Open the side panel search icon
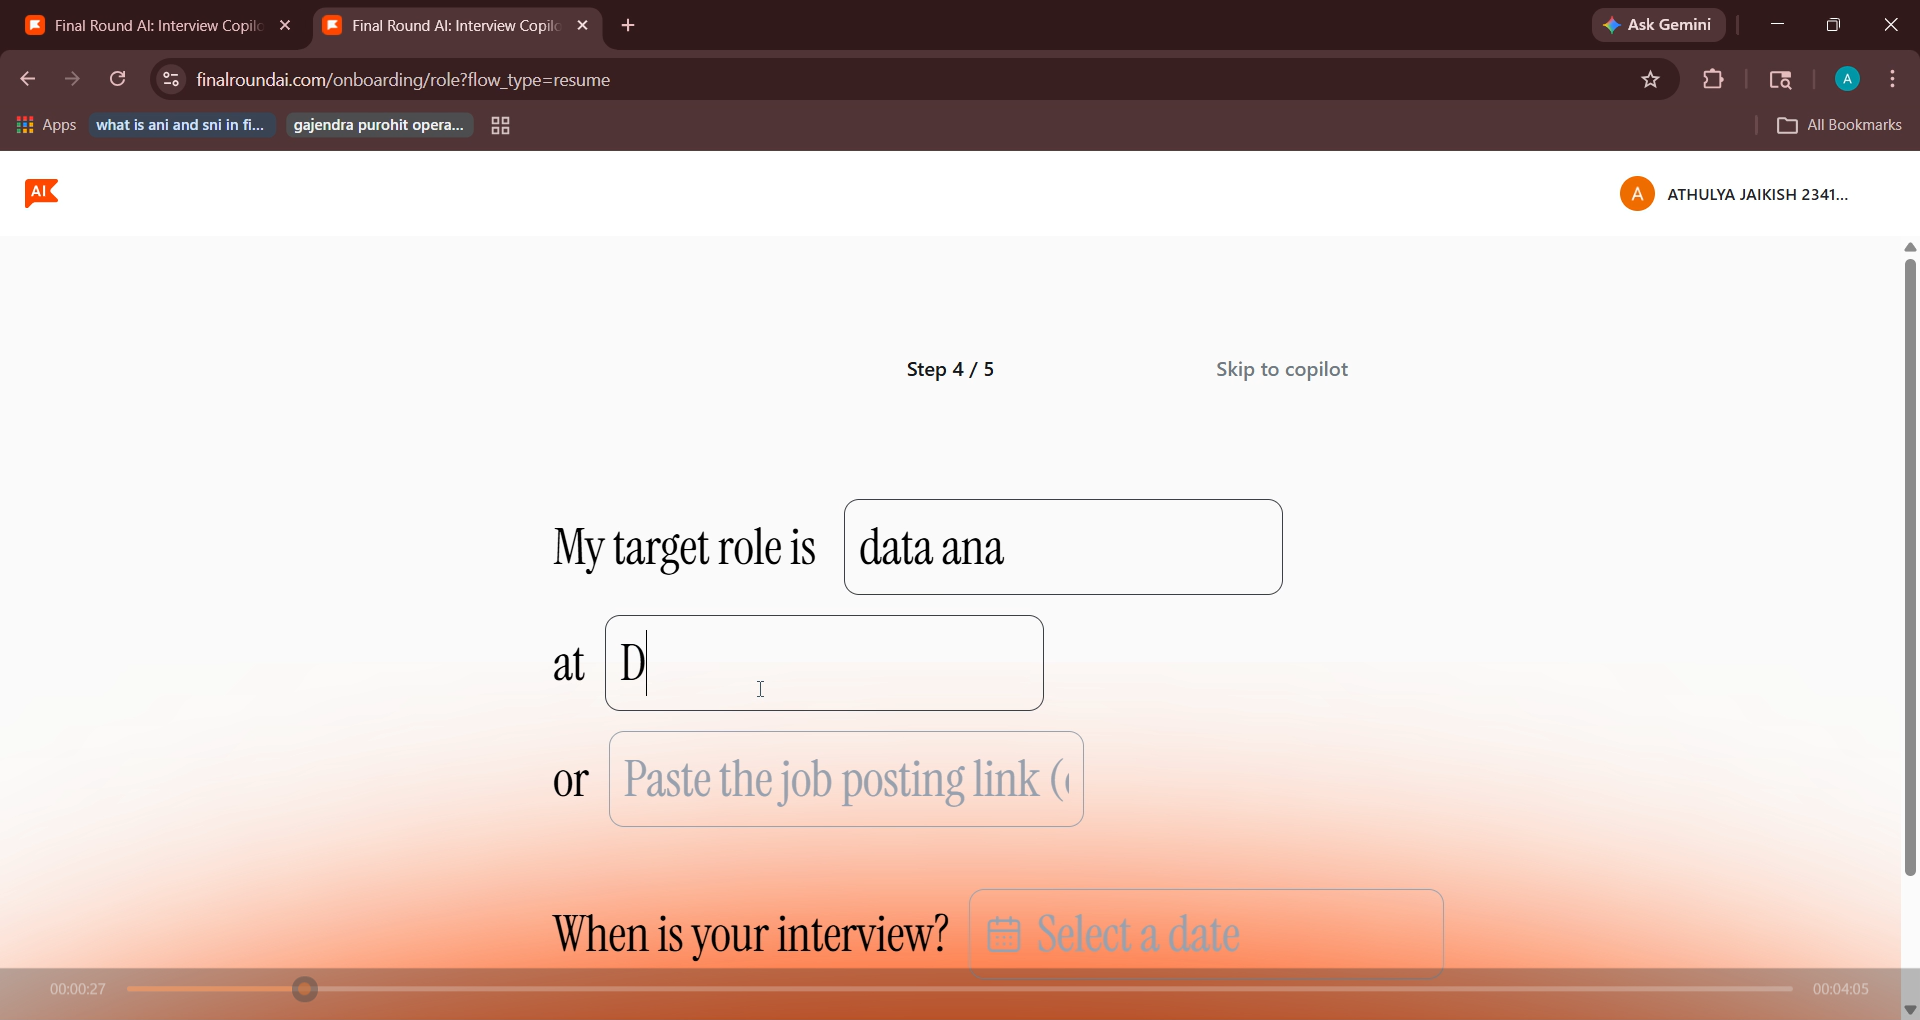1920x1020 pixels. [x=1781, y=80]
